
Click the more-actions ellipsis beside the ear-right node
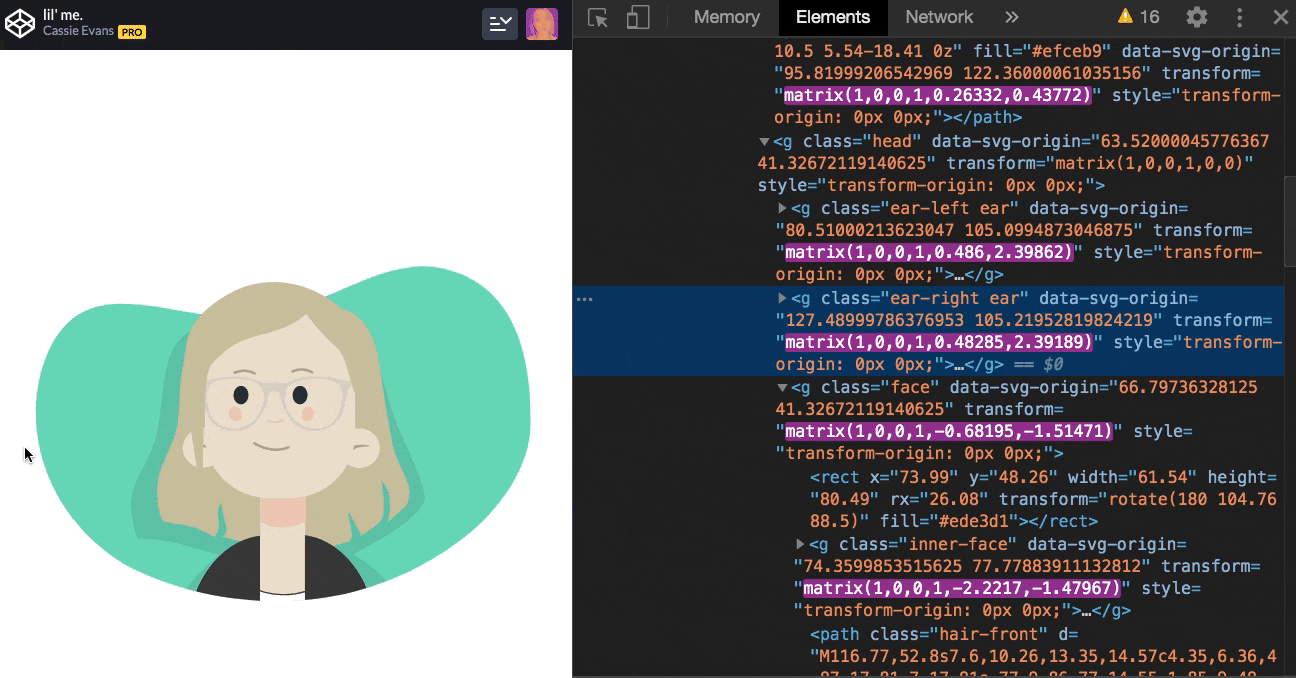pos(584,298)
